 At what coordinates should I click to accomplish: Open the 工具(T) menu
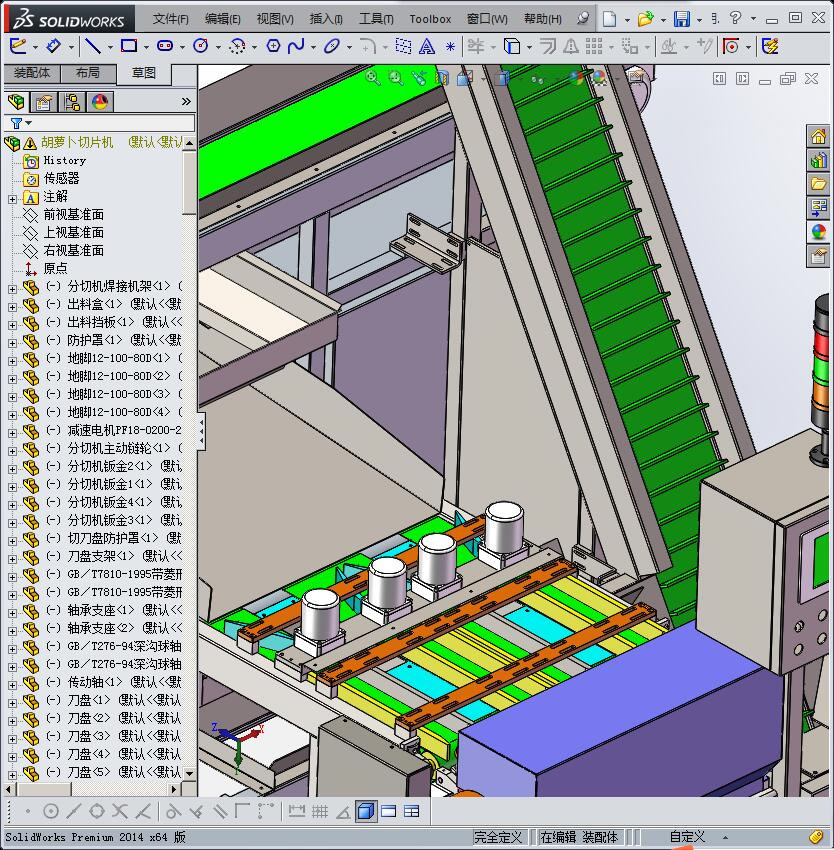pos(376,19)
